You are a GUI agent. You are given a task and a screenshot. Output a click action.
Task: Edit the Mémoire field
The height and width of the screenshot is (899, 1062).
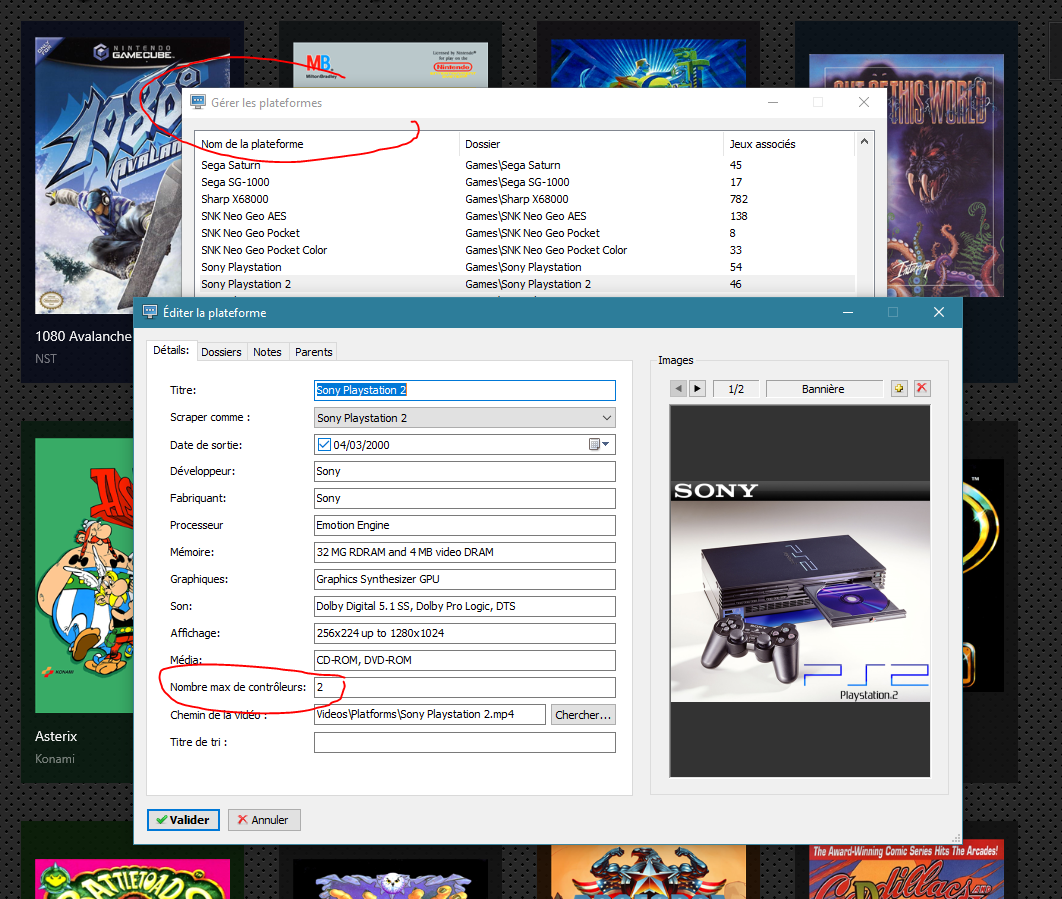click(x=465, y=552)
